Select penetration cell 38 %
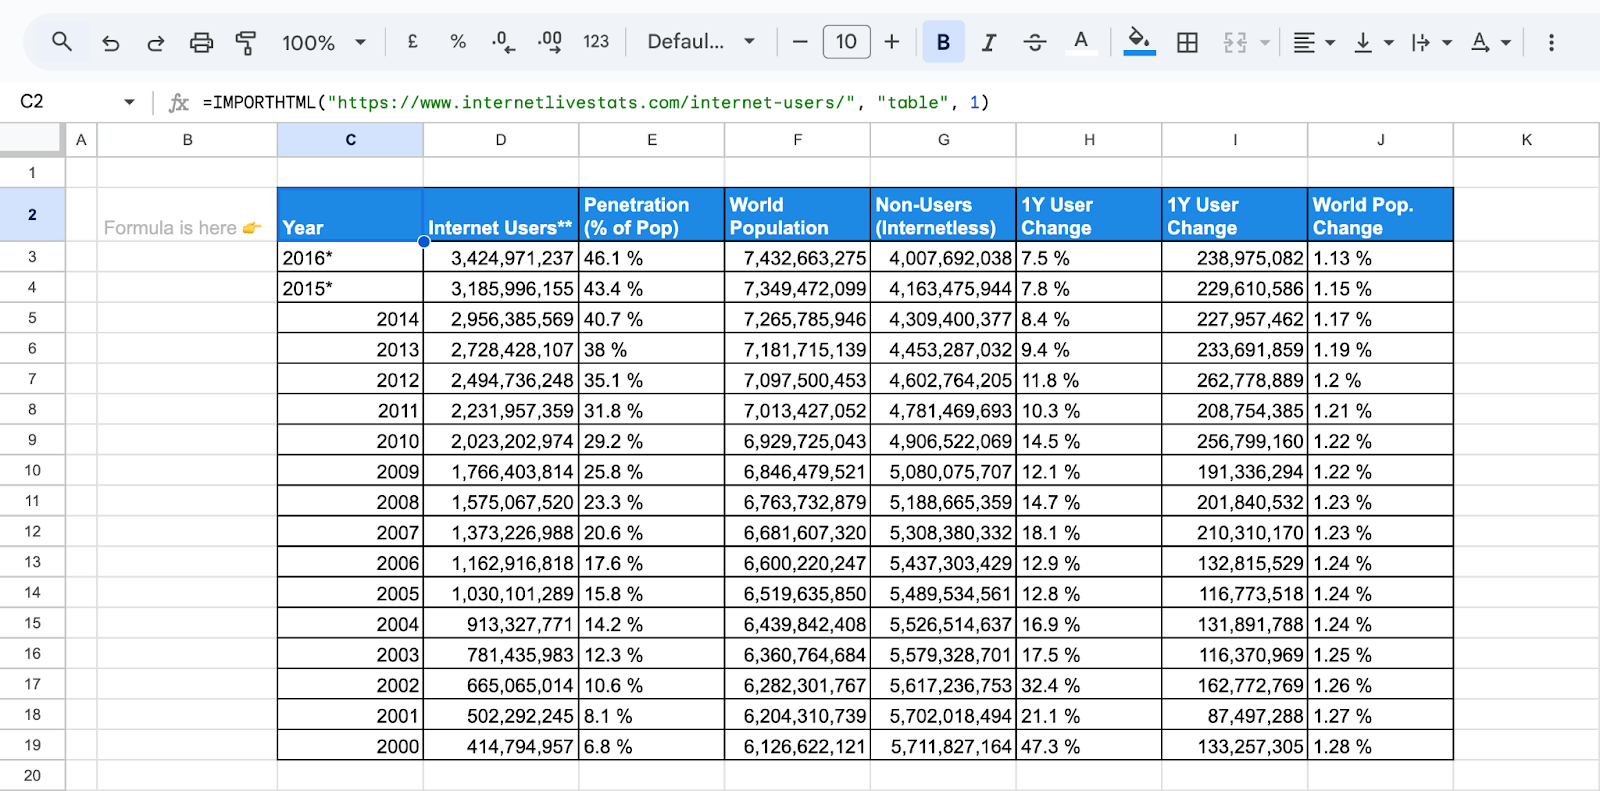The height and width of the screenshot is (791, 1600). click(652, 349)
